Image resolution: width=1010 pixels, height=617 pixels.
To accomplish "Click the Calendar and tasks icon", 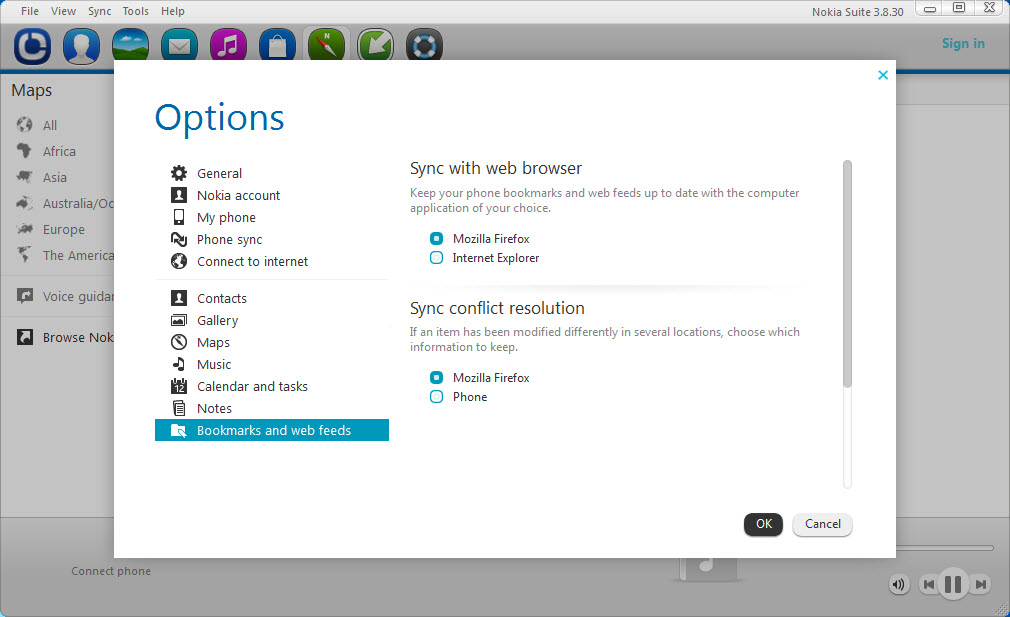I will tap(178, 386).
